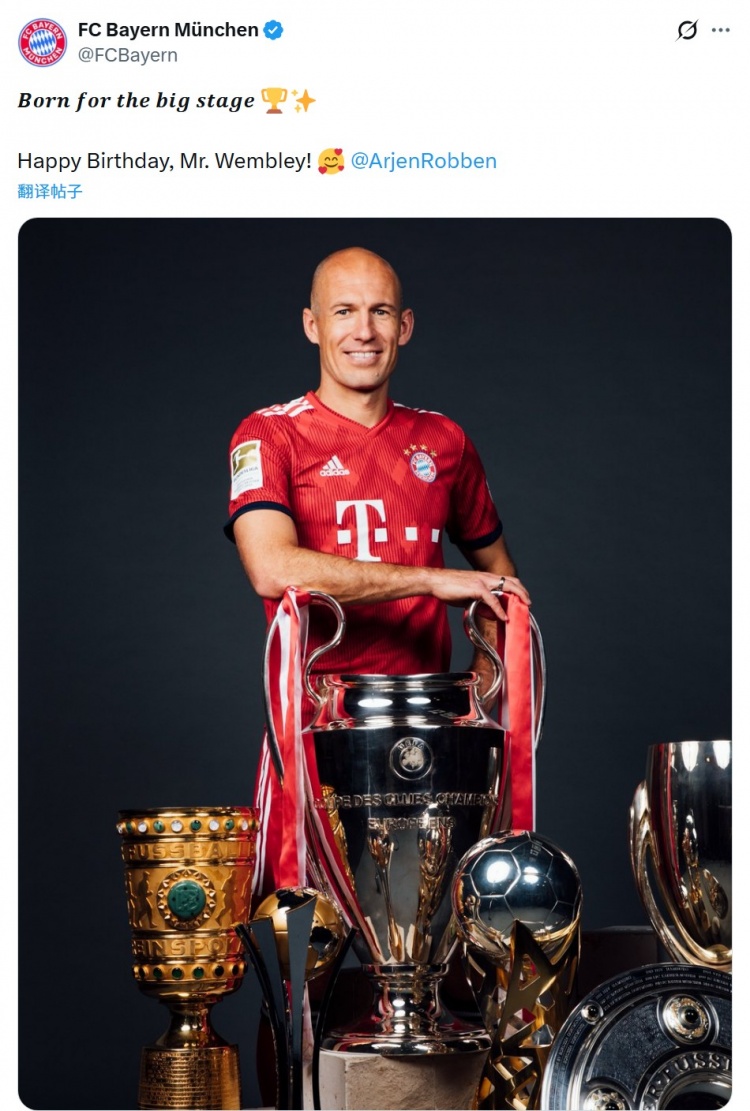Click the "Born for the big stage" text
The width and height of the screenshot is (750, 1111).
136,101
